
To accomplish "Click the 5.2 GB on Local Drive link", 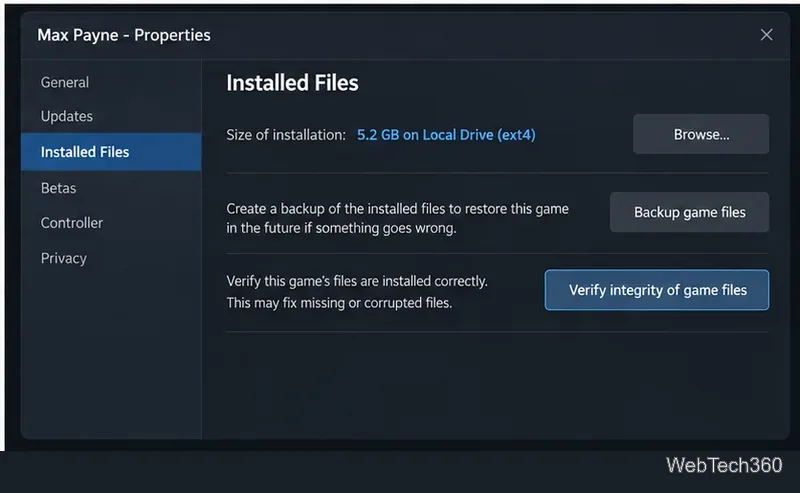I will tap(446, 135).
